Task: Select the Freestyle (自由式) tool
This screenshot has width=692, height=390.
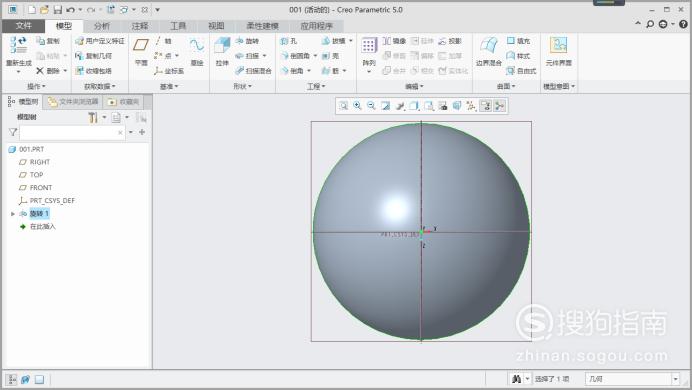Action: point(522,71)
